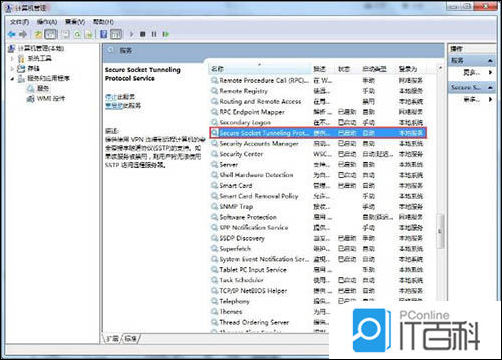Open Help via the blue question mark icon
Screen dimensions: 502x360
click(x=104, y=34)
